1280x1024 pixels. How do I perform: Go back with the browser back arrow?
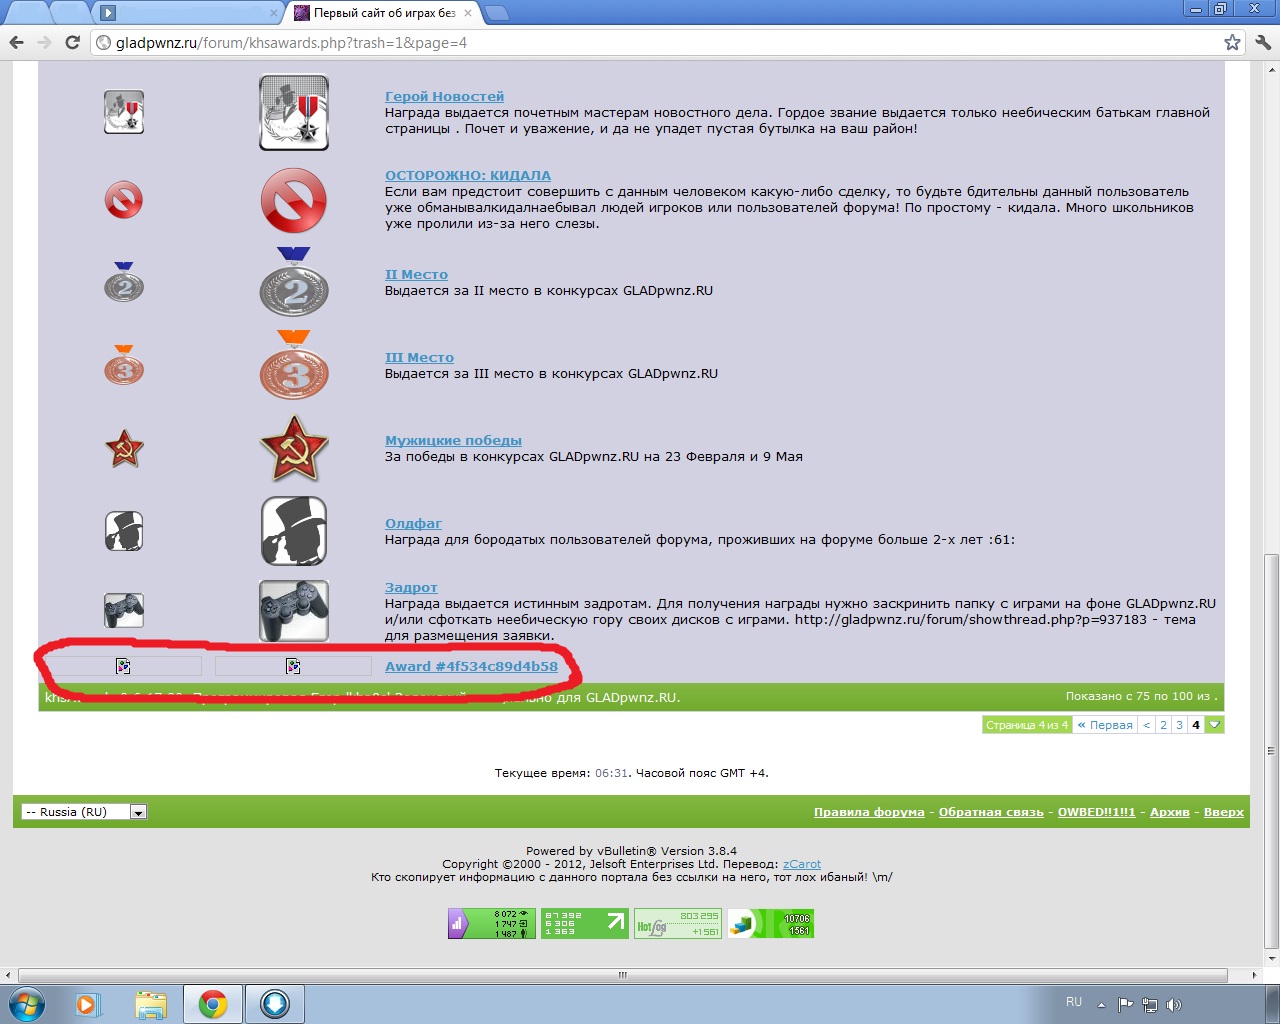tap(16, 42)
